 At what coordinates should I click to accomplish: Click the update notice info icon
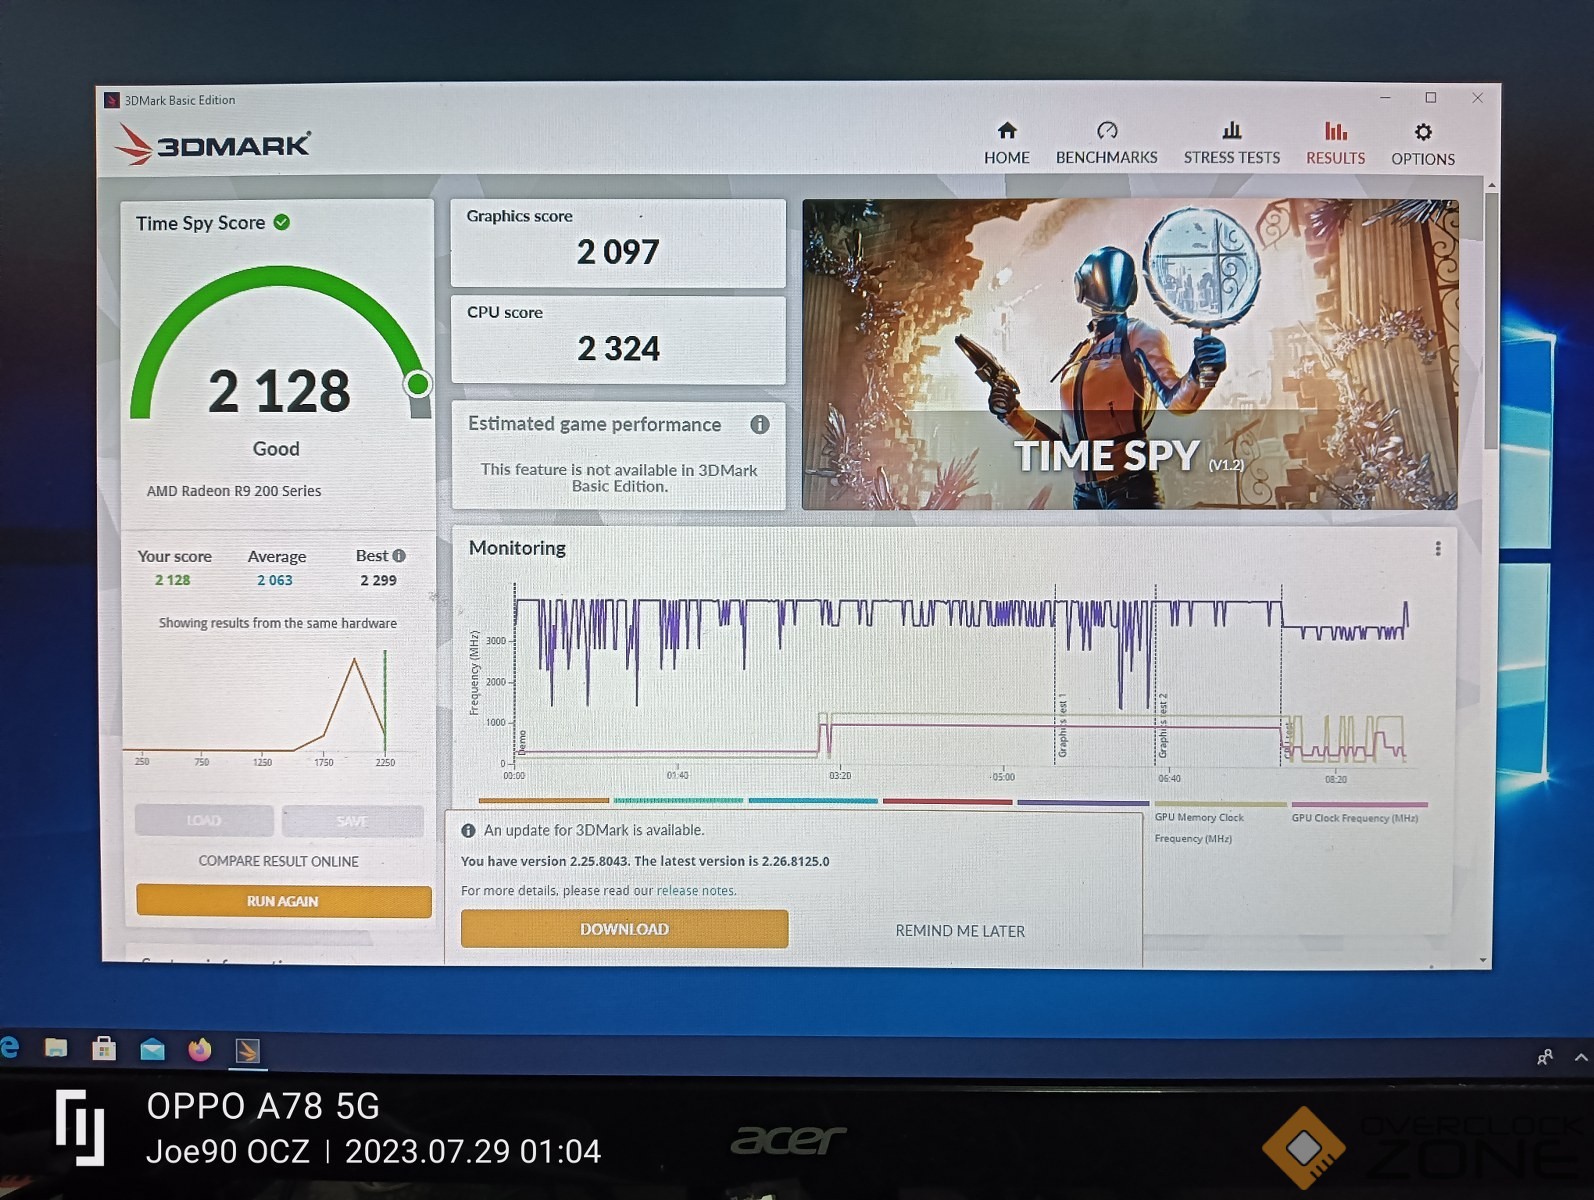pyautogui.click(x=468, y=831)
